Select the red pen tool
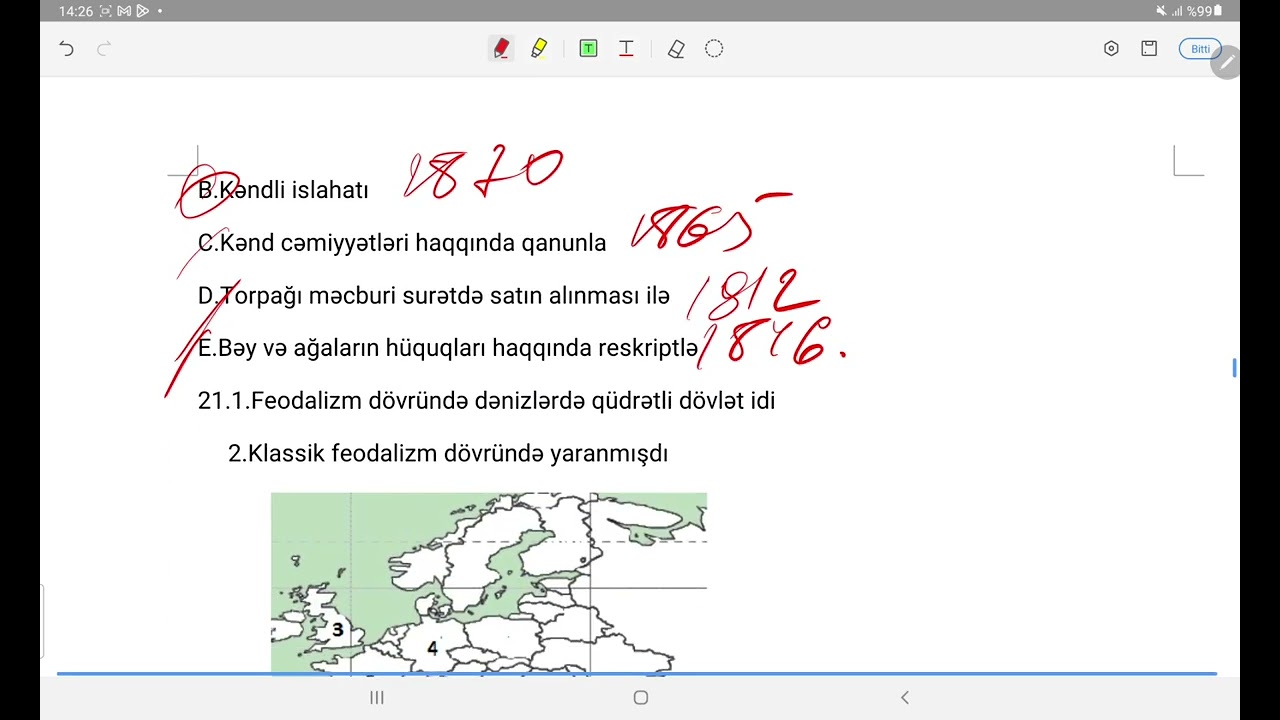 (x=501, y=48)
